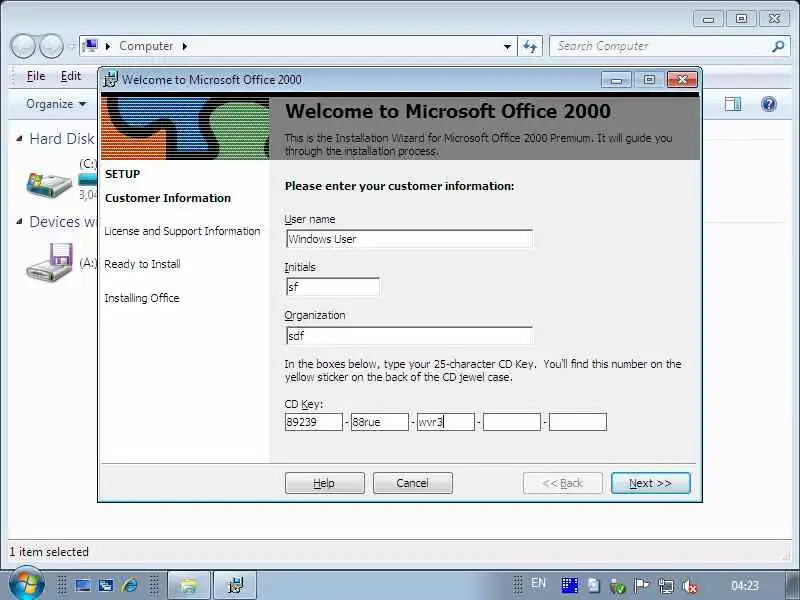Select the Explorer folder taskbar button
Screen dimensions: 800x600
(189, 585)
